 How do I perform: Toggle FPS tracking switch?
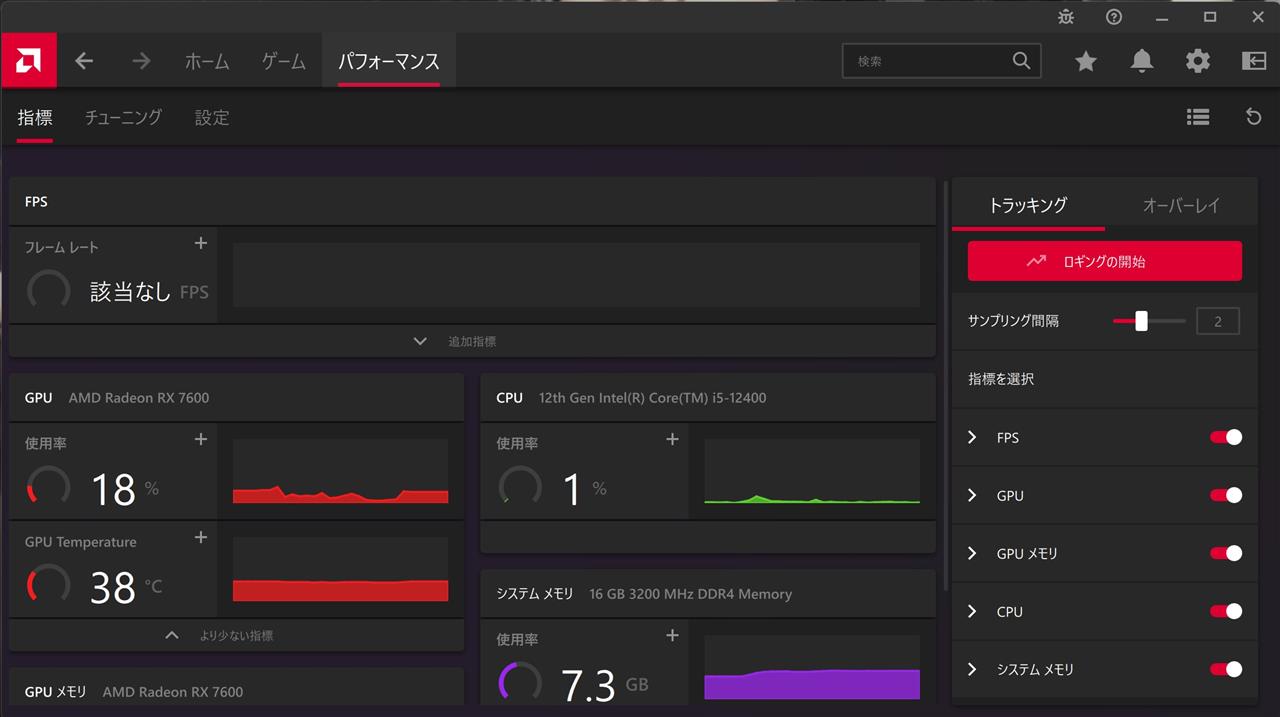coord(1226,437)
